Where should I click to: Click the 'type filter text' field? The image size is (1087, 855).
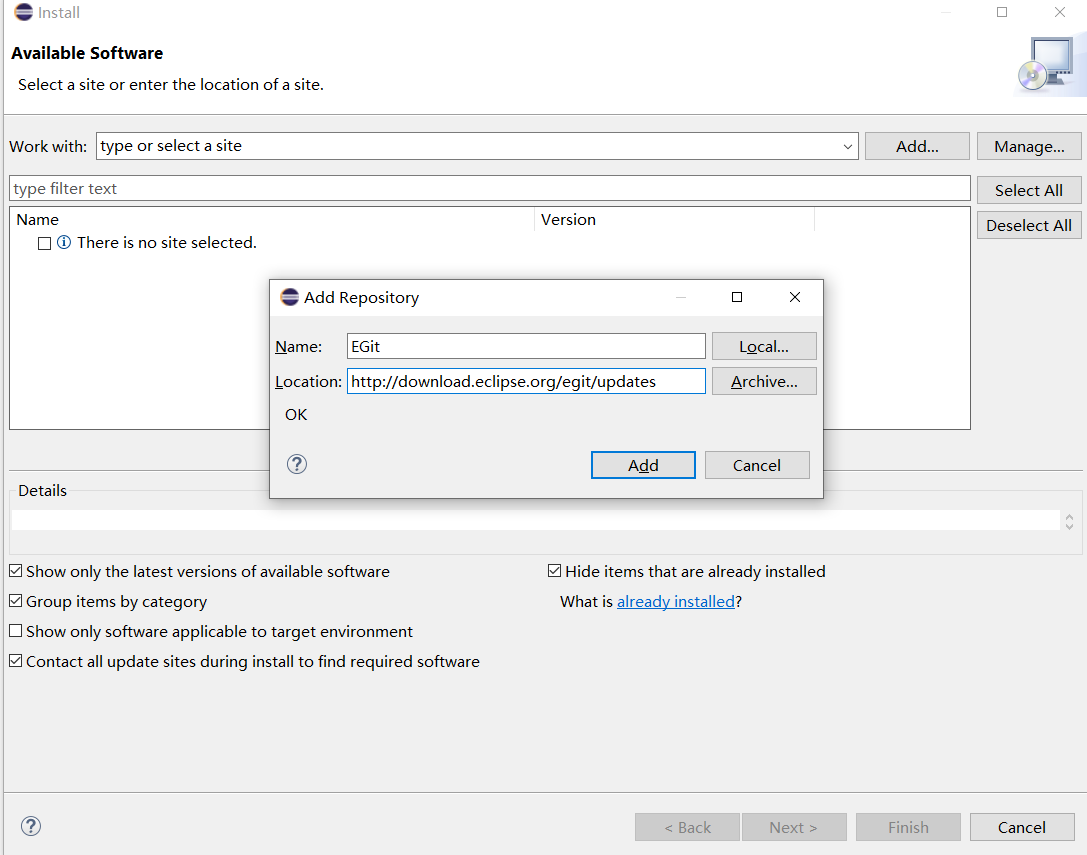(x=489, y=189)
